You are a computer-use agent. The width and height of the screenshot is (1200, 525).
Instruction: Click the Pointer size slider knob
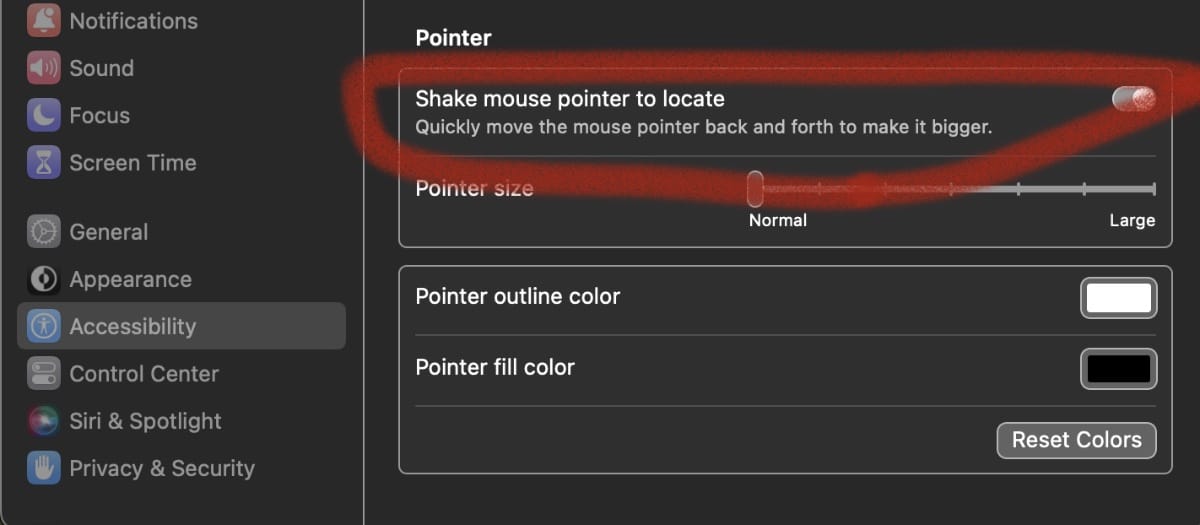755,188
